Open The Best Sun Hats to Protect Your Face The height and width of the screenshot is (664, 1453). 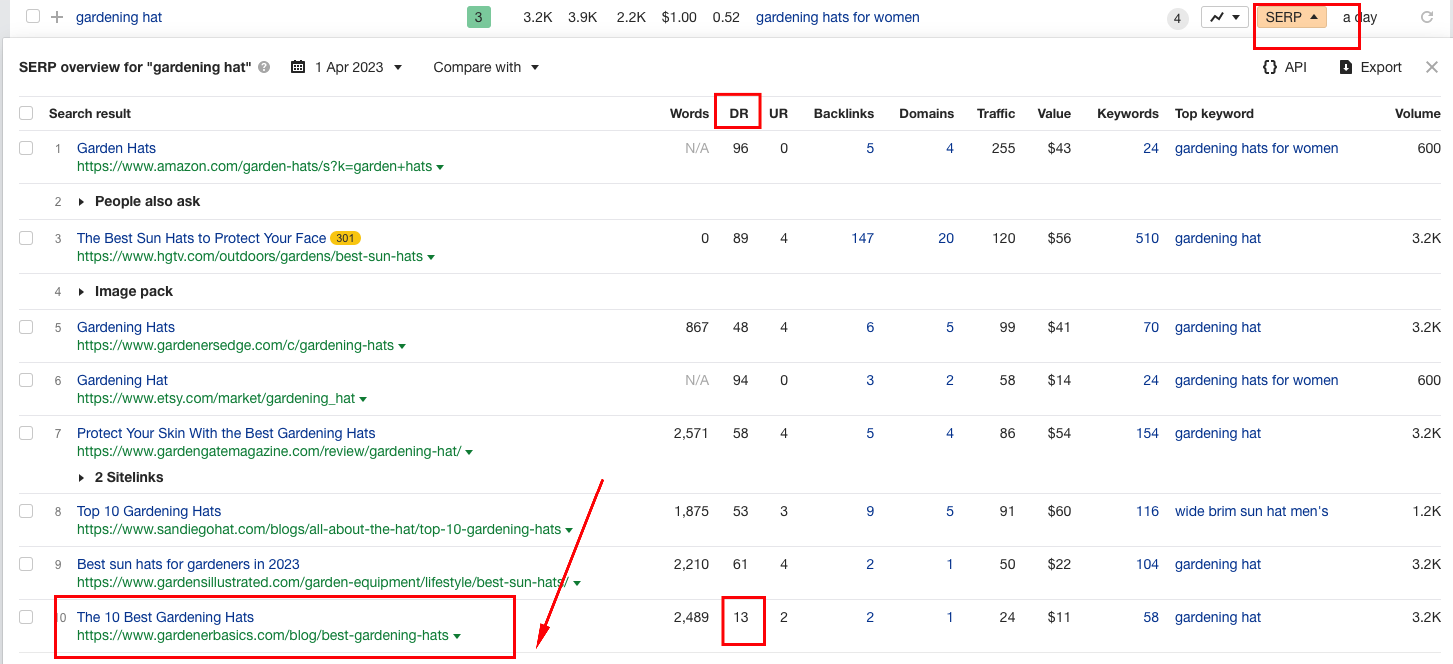click(x=201, y=238)
